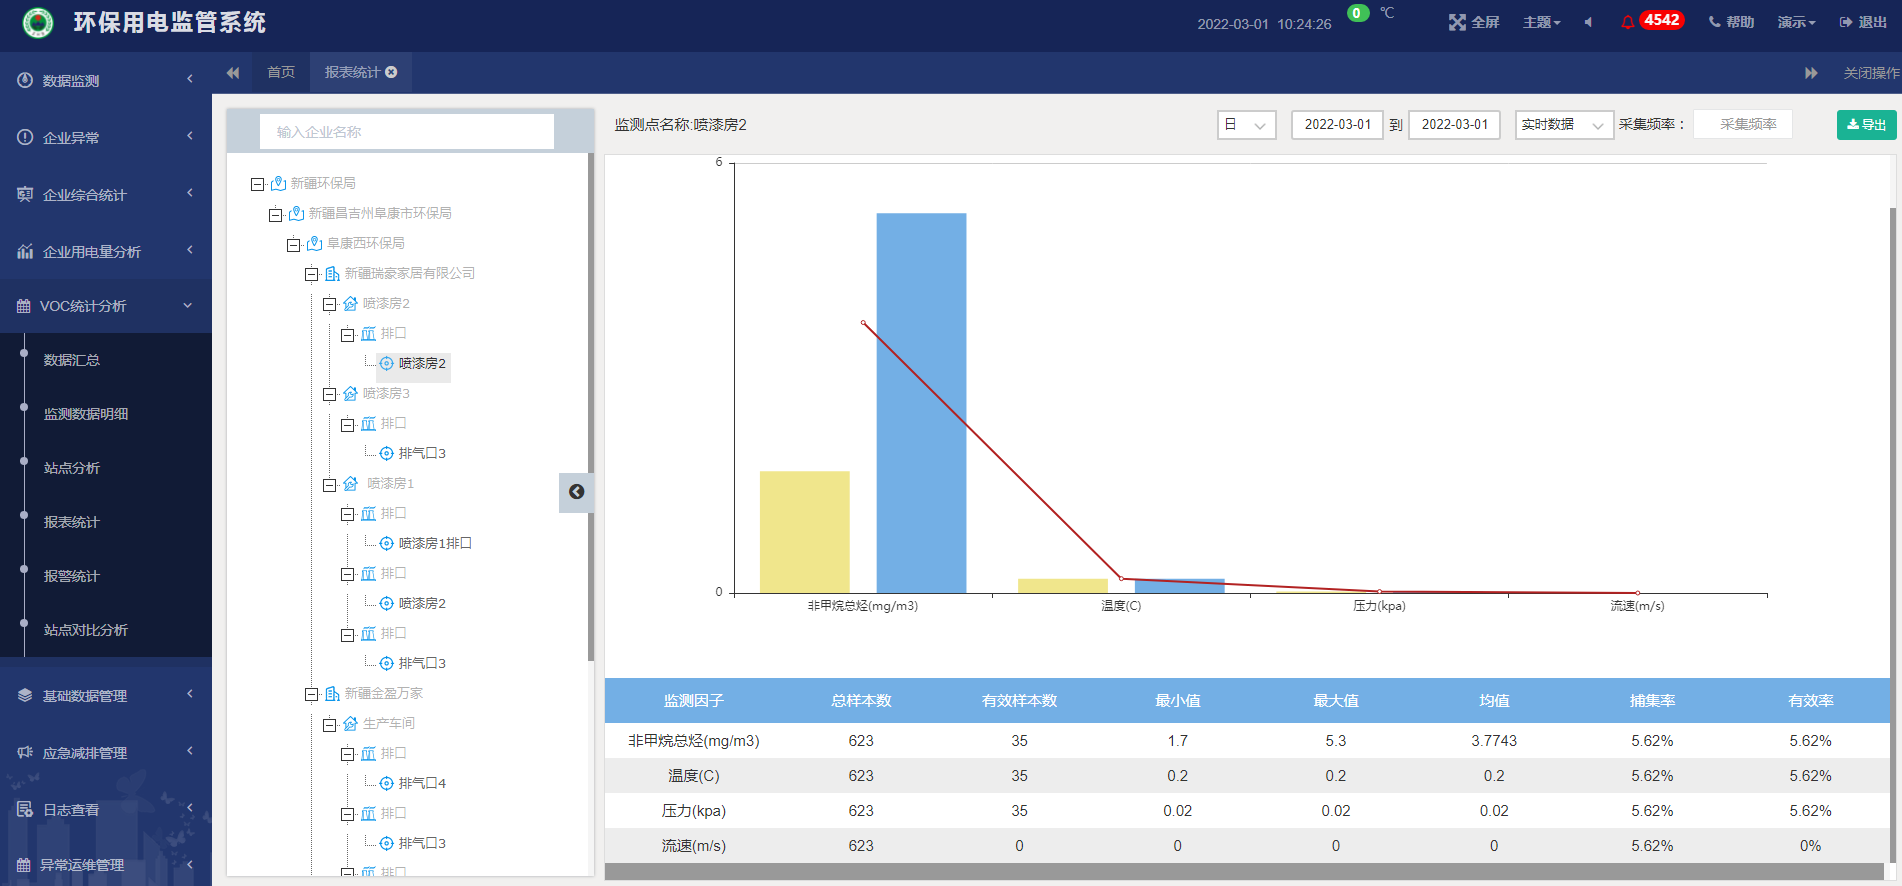This screenshot has width=1902, height=886.
Task: Close the 报表统计 tab via x icon
Action: [392, 72]
